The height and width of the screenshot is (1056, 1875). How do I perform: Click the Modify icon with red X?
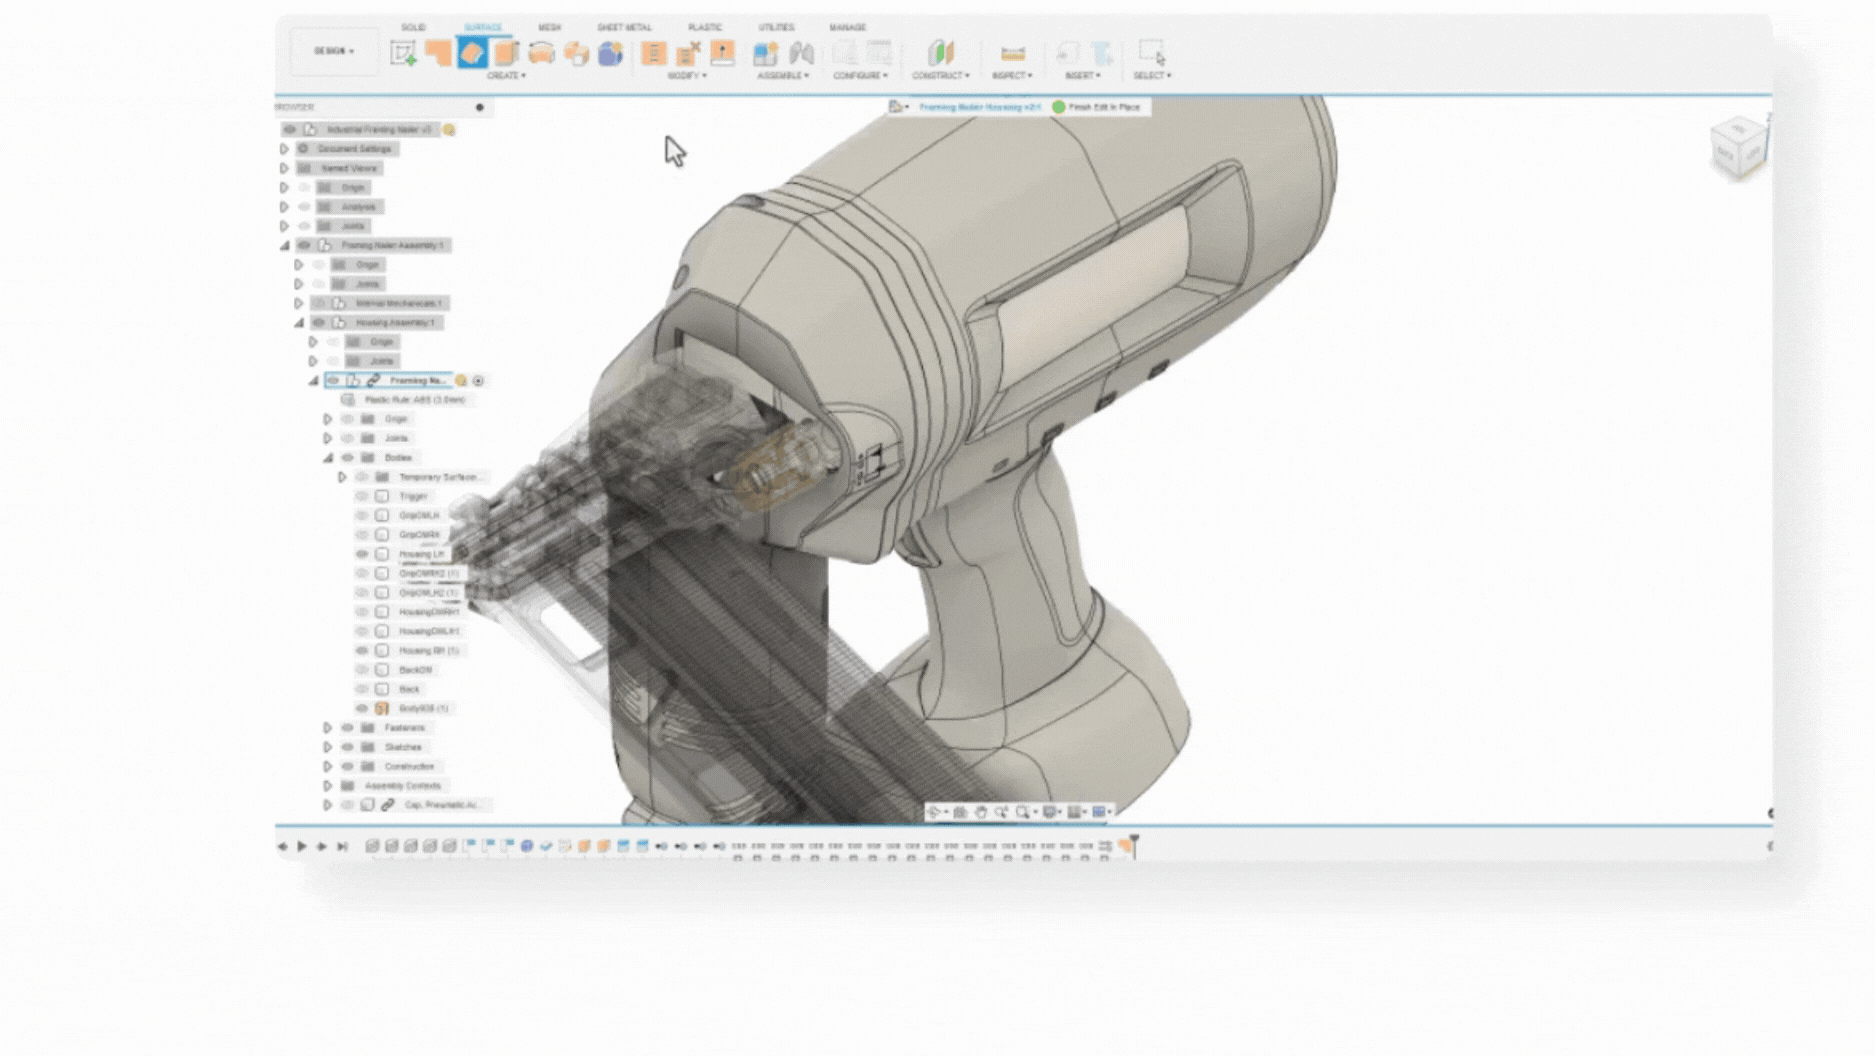[x=688, y=53]
